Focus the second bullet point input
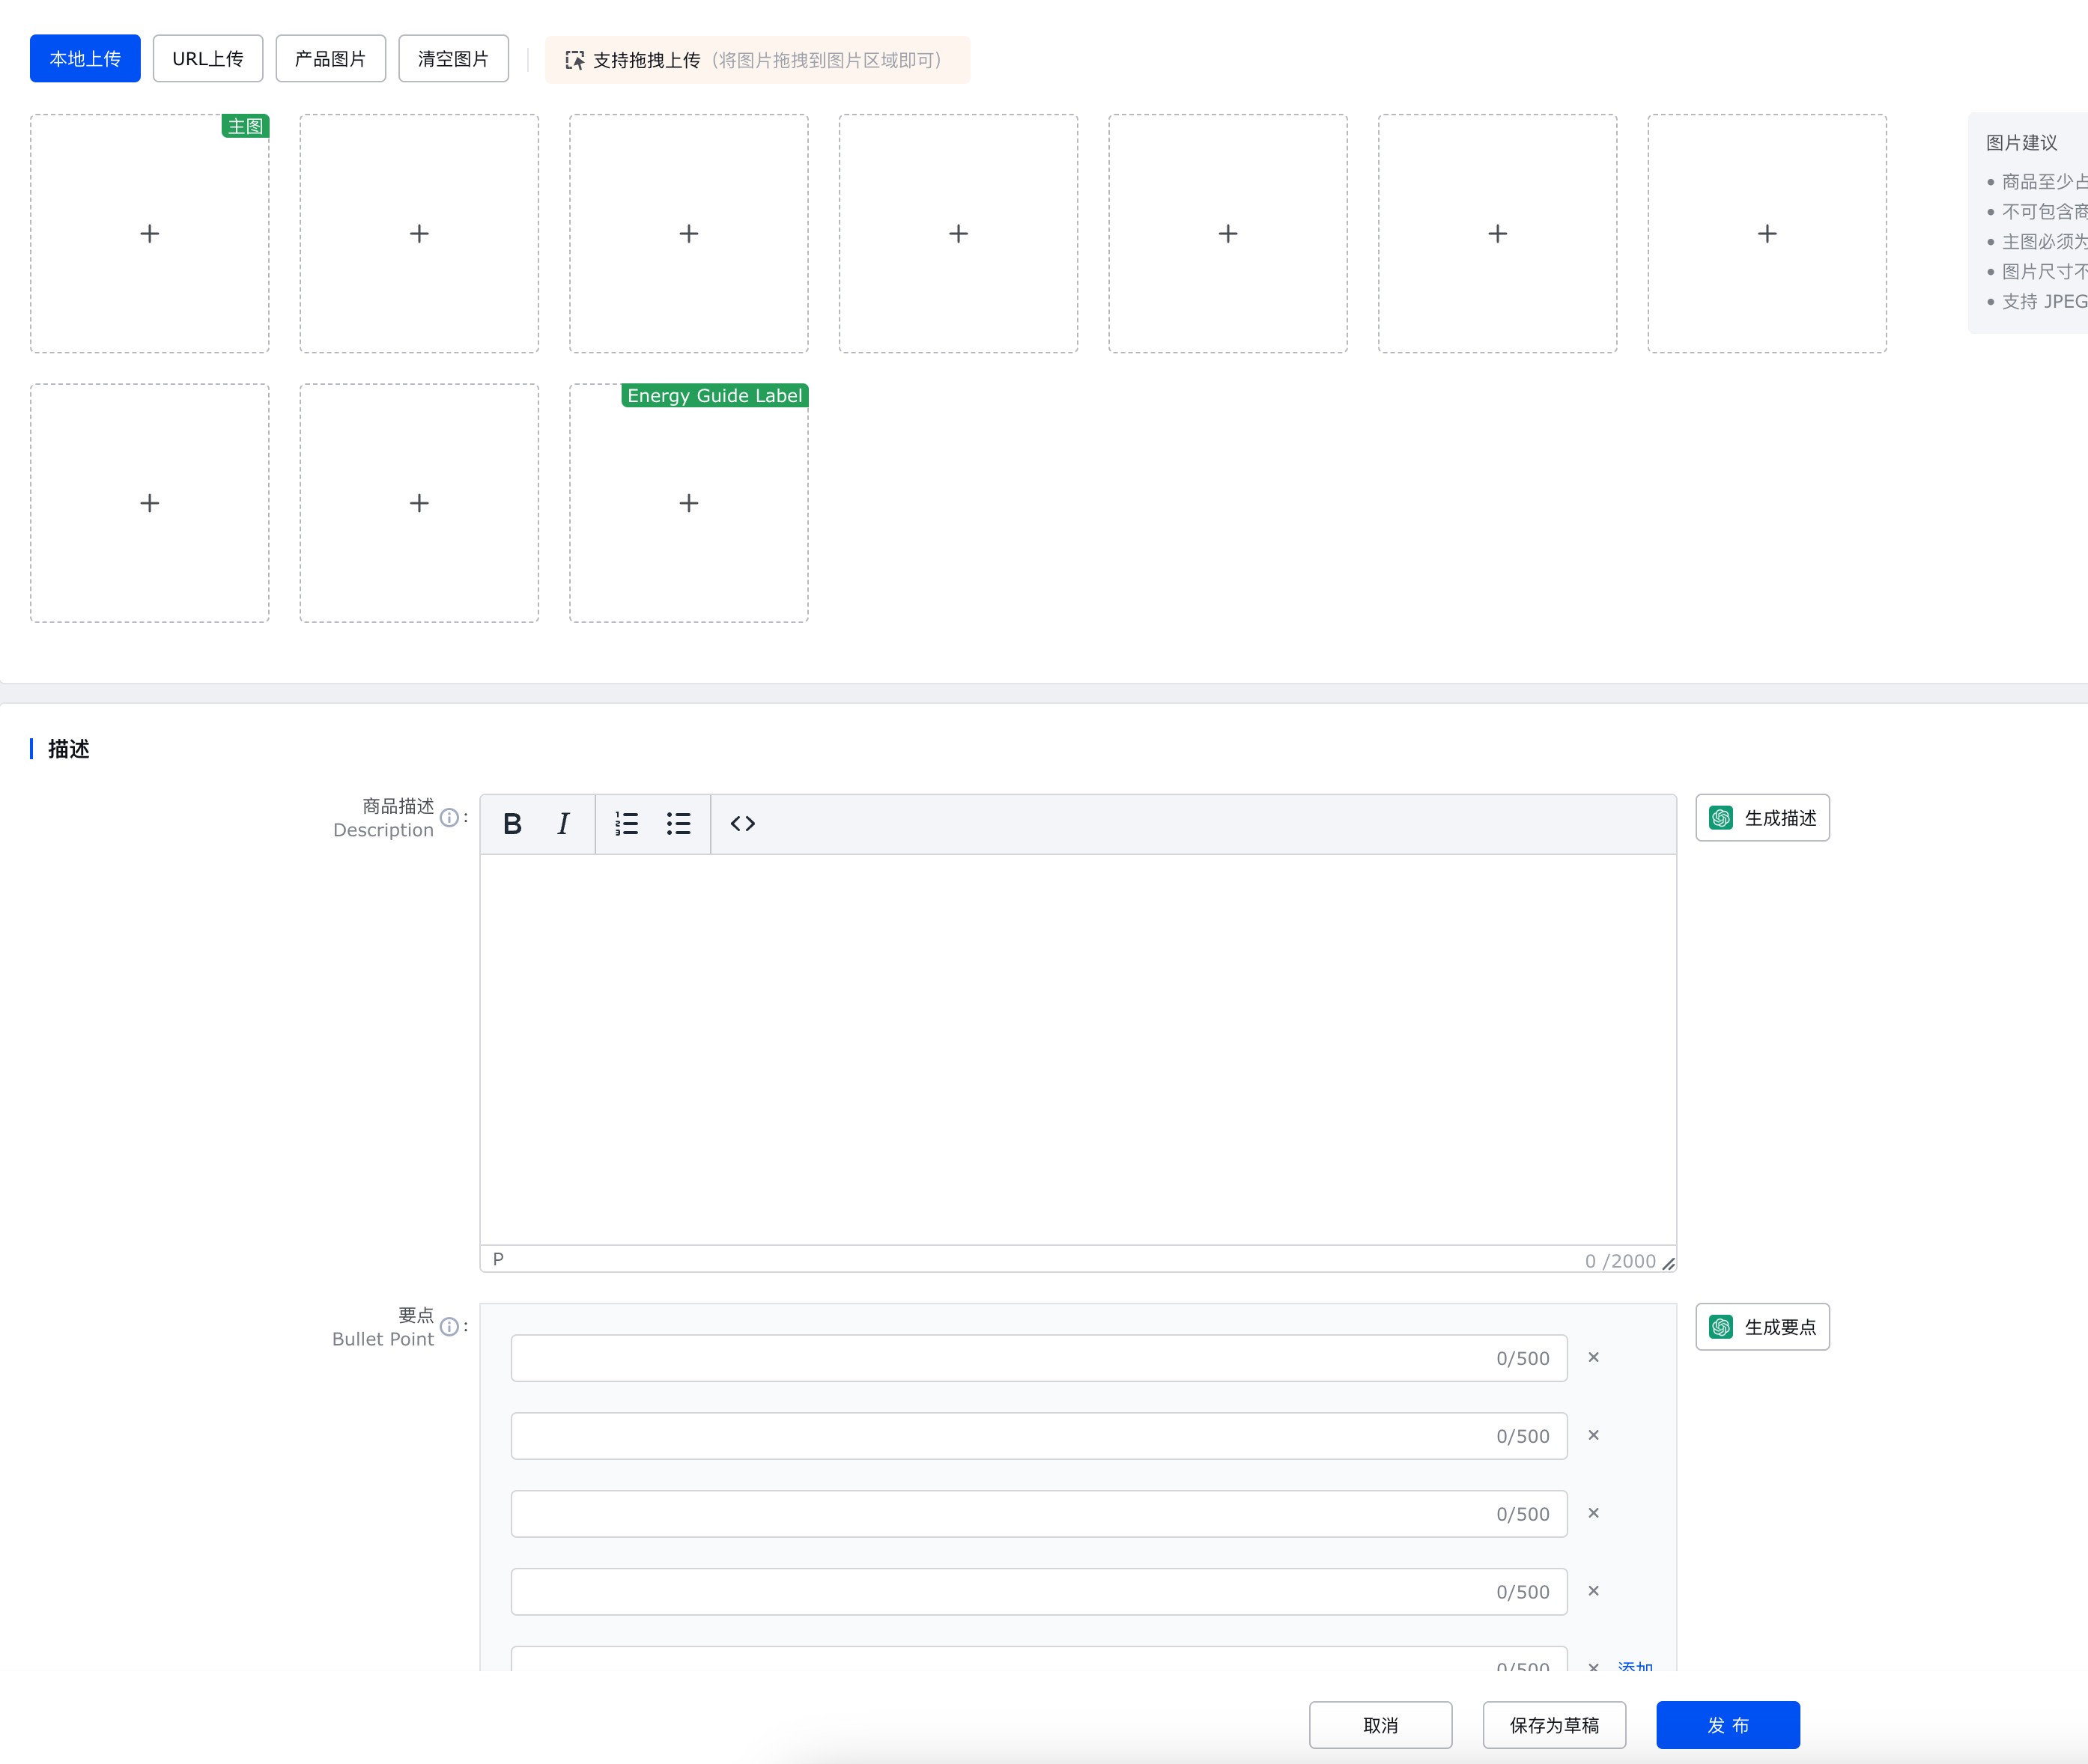This screenshot has height=1764, width=2088. coord(1000,1436)
